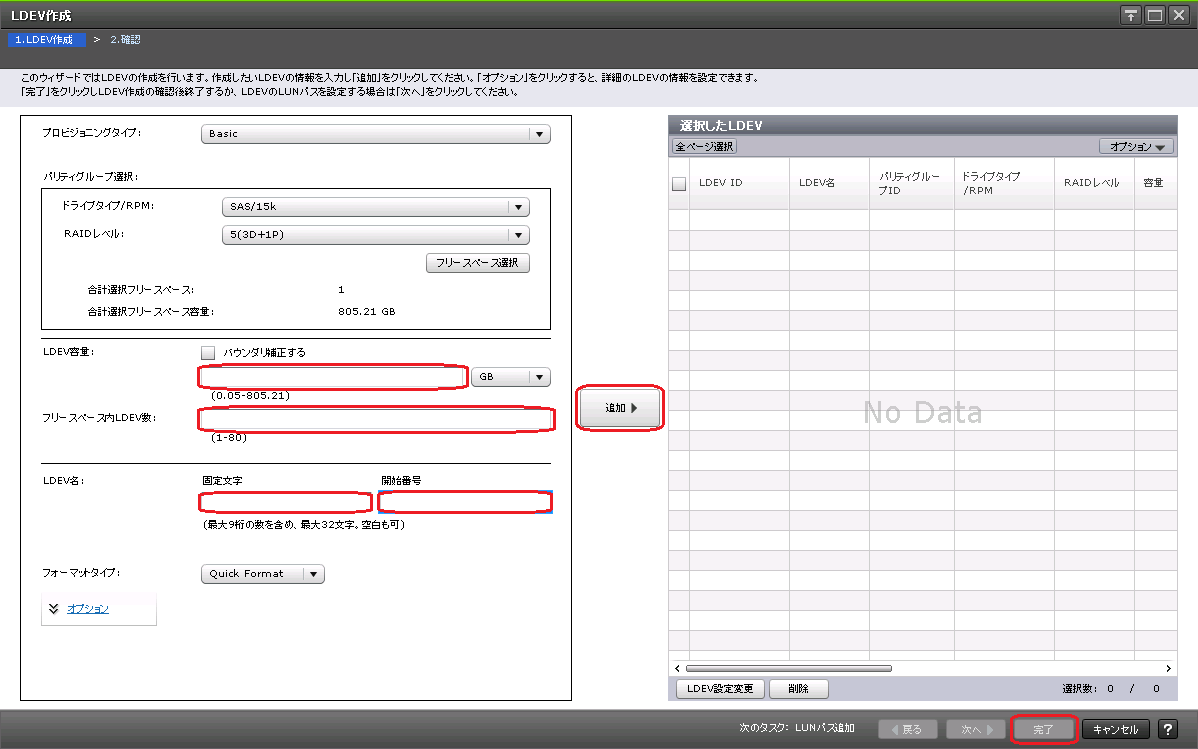Open the table オプション menu

click(1136, 147)
